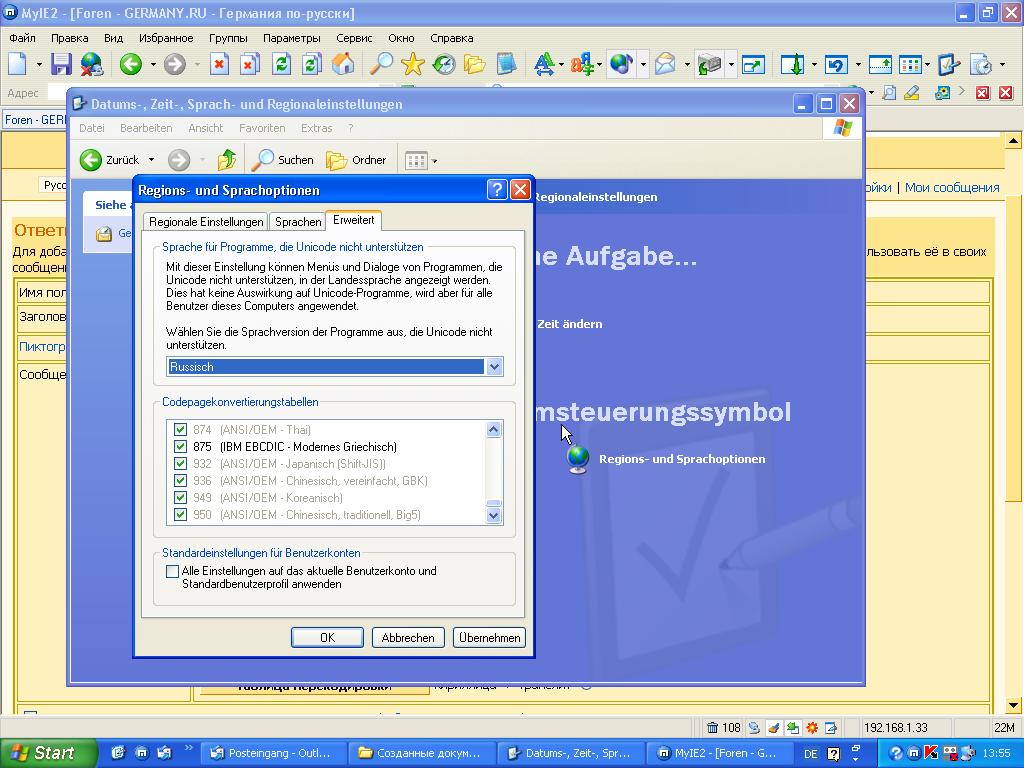
Task: Open Favorites star icon in MyIE2 toolbar
Action: [413, 64]
